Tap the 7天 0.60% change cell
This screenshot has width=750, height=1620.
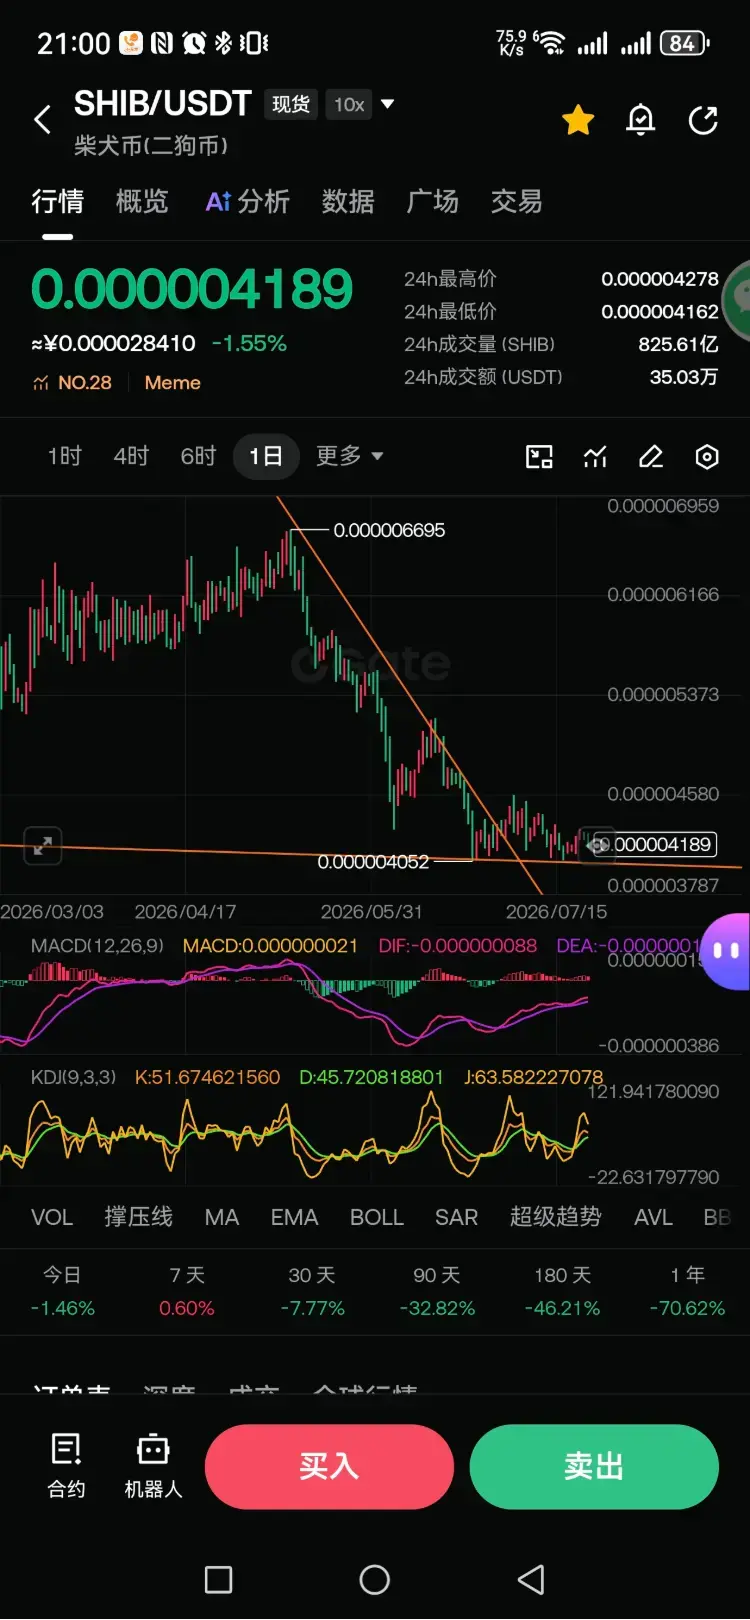click(187, 1291)
